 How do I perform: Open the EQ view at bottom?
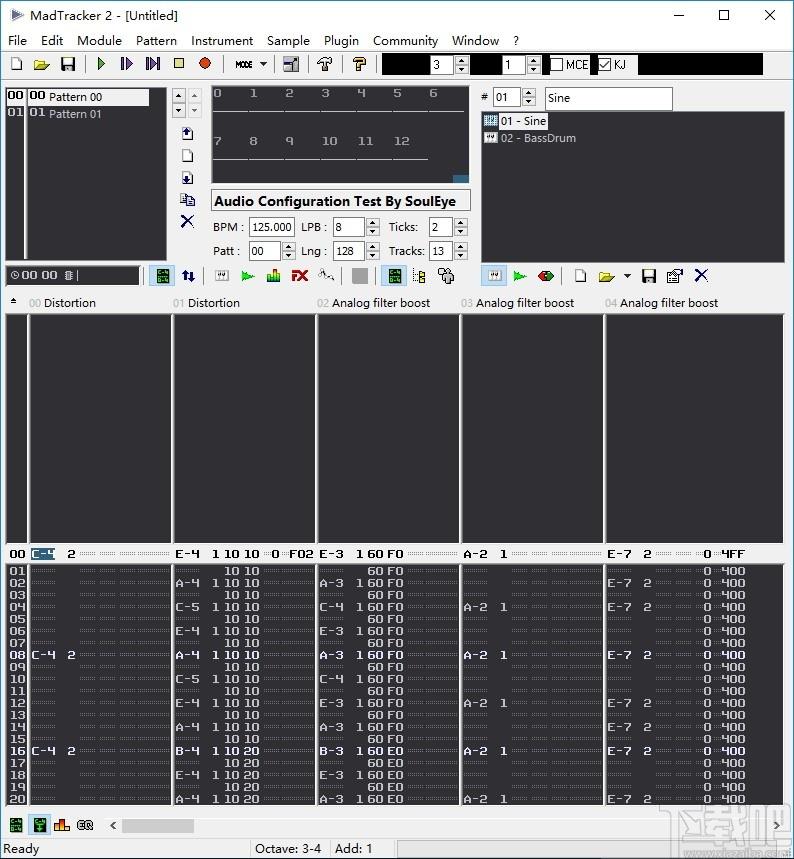click(x=85, y=824)
